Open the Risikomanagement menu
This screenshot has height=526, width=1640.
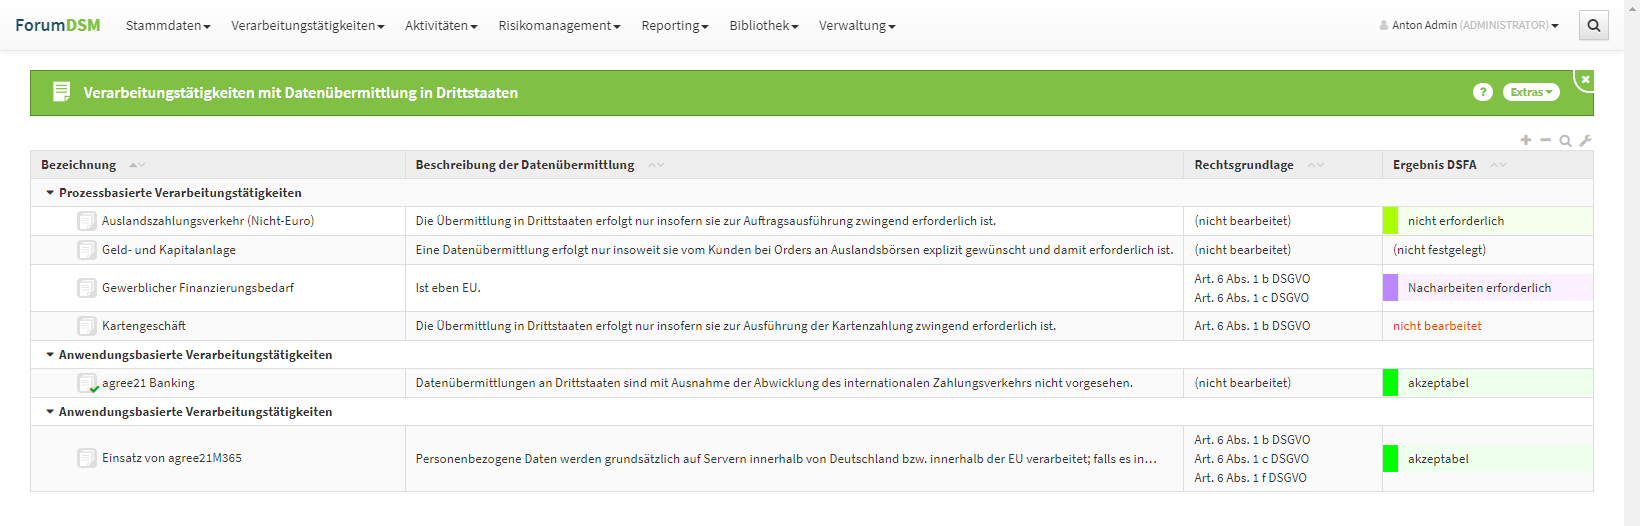(559, 26)
